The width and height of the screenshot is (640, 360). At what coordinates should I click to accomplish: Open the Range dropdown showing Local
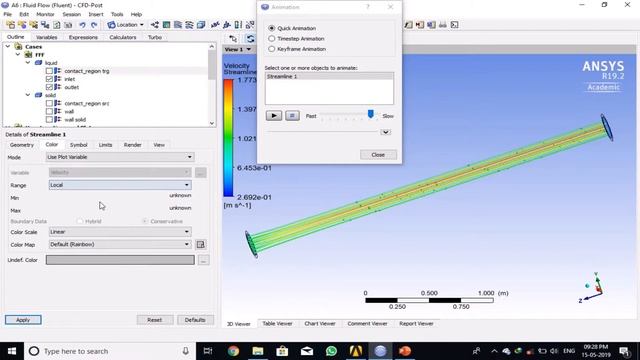pos(120,185)
